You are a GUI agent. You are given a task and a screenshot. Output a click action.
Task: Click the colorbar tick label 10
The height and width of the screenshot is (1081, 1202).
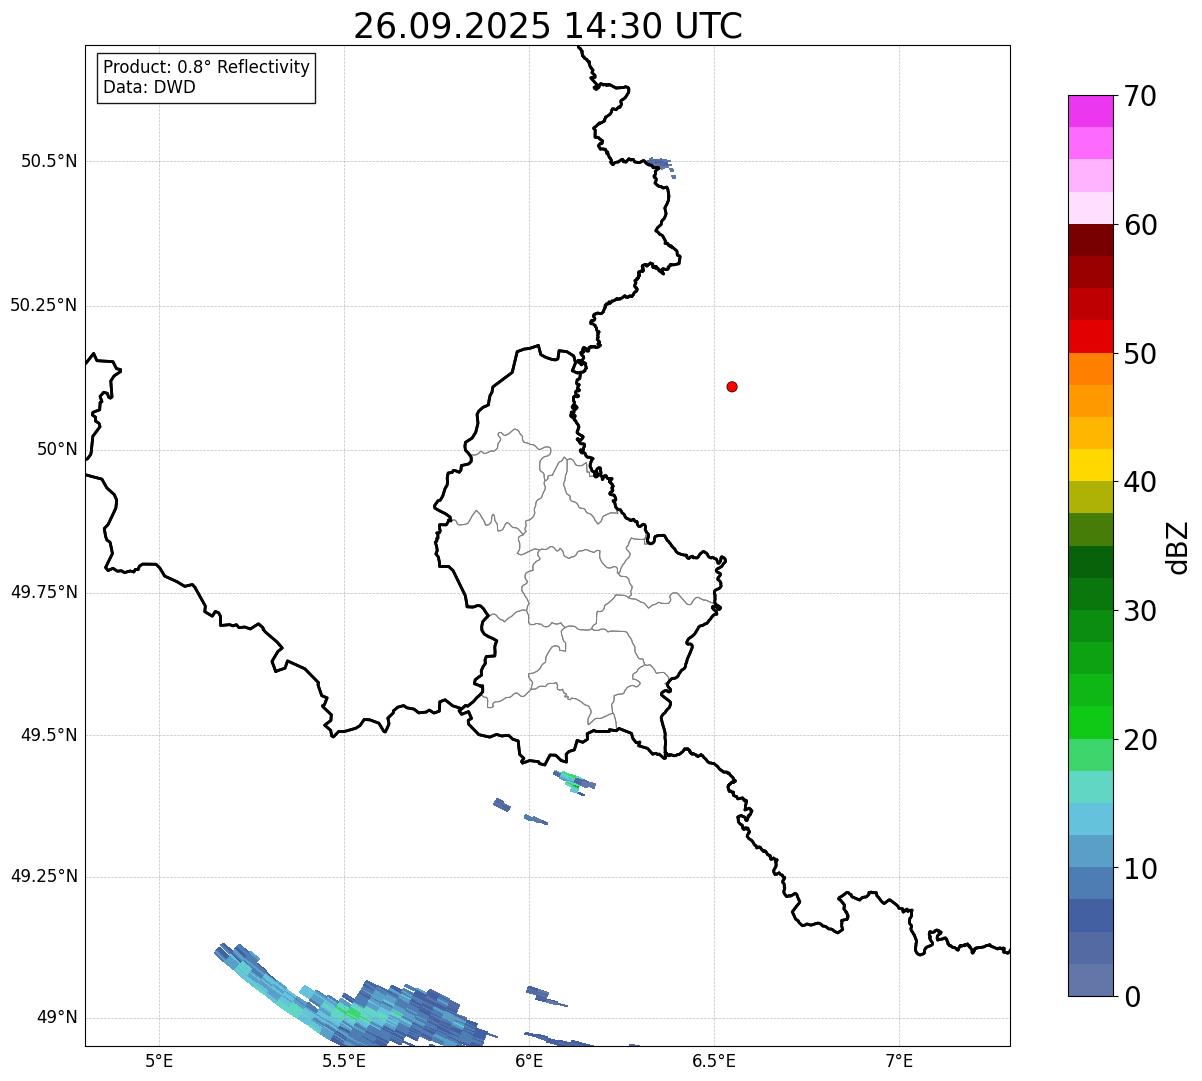click(x=1141, y=868)
